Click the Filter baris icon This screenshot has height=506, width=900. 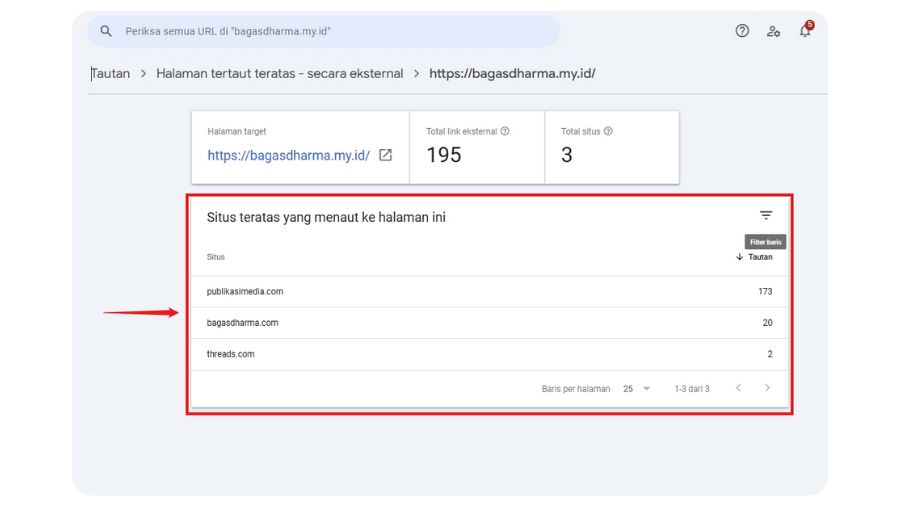coord(766,215)
